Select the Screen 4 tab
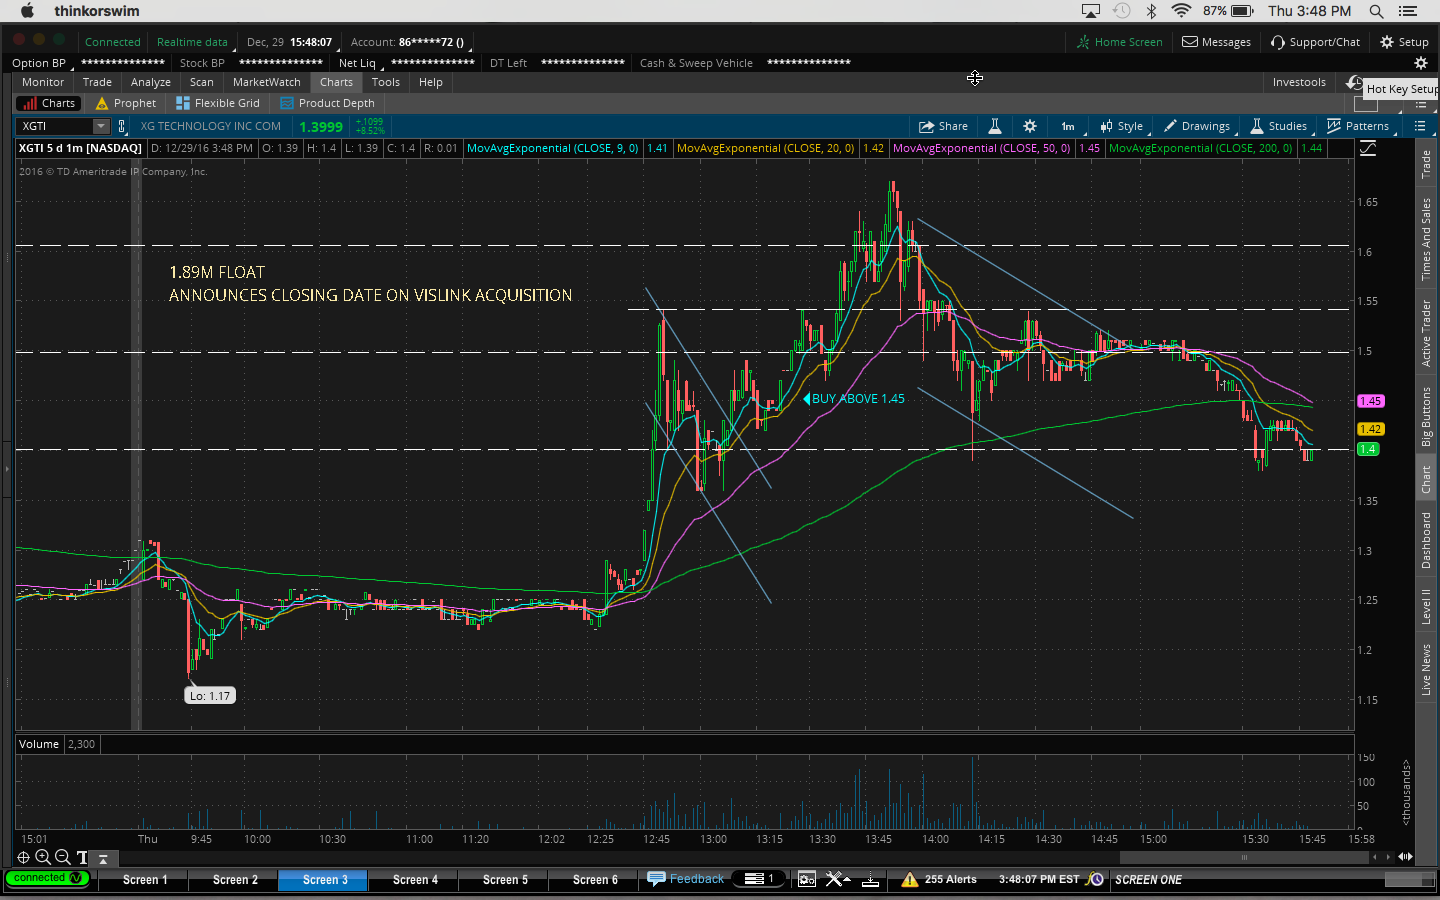1440x900 pixels. tap(415, 879)
